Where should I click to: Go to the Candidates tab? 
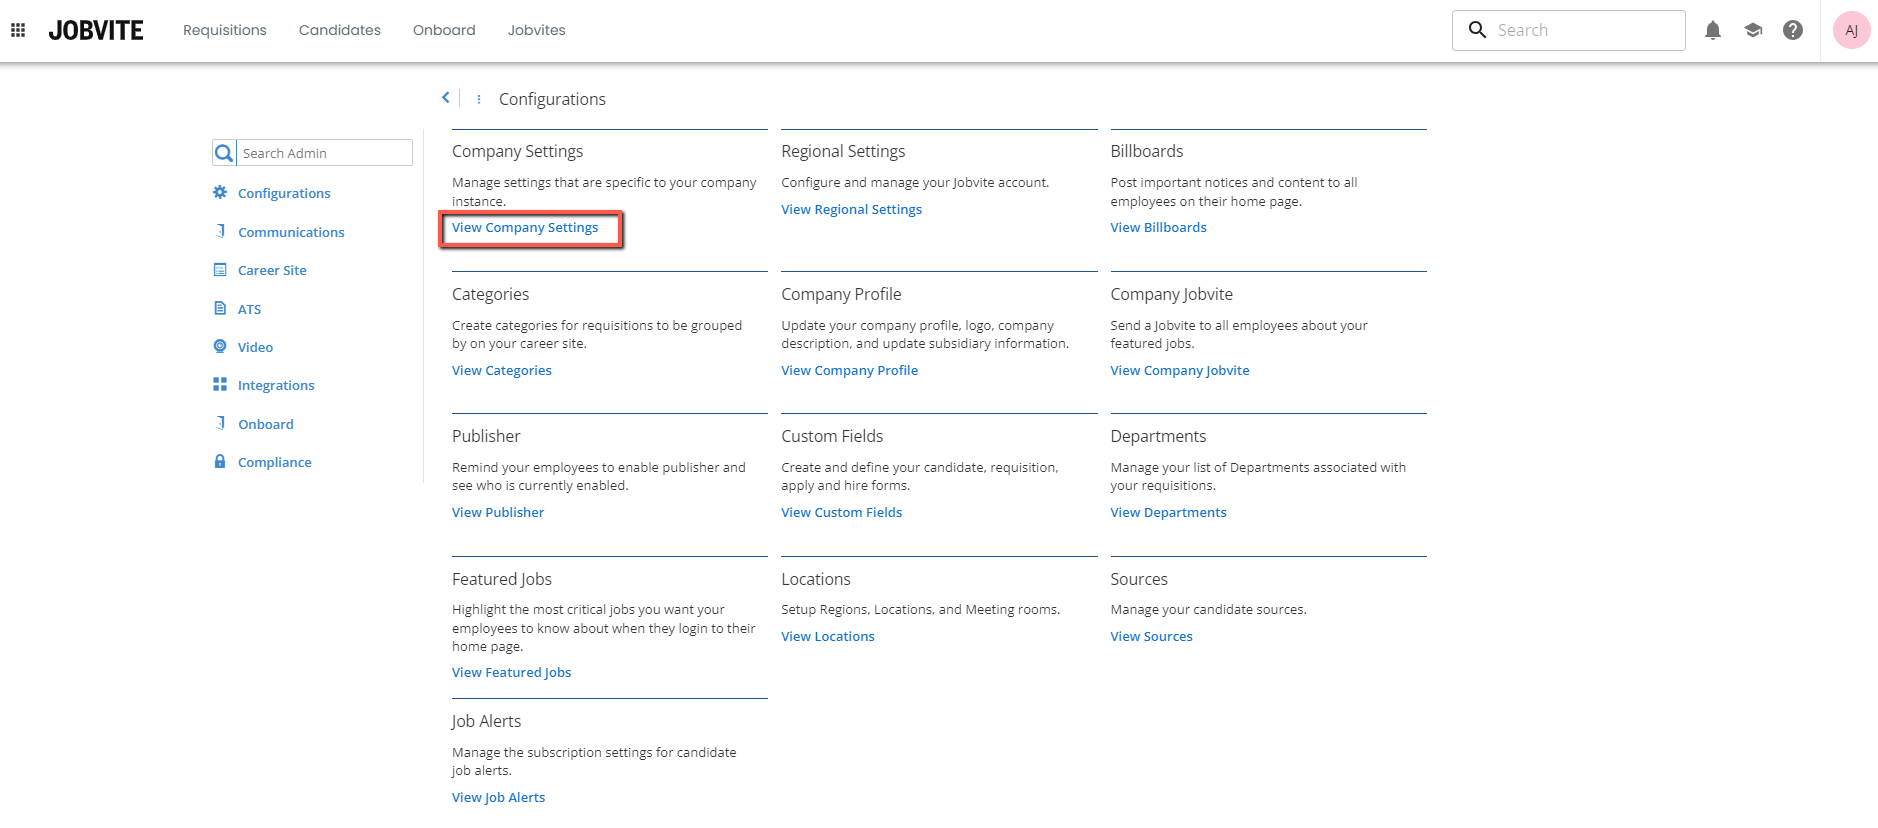pos(339,30)
